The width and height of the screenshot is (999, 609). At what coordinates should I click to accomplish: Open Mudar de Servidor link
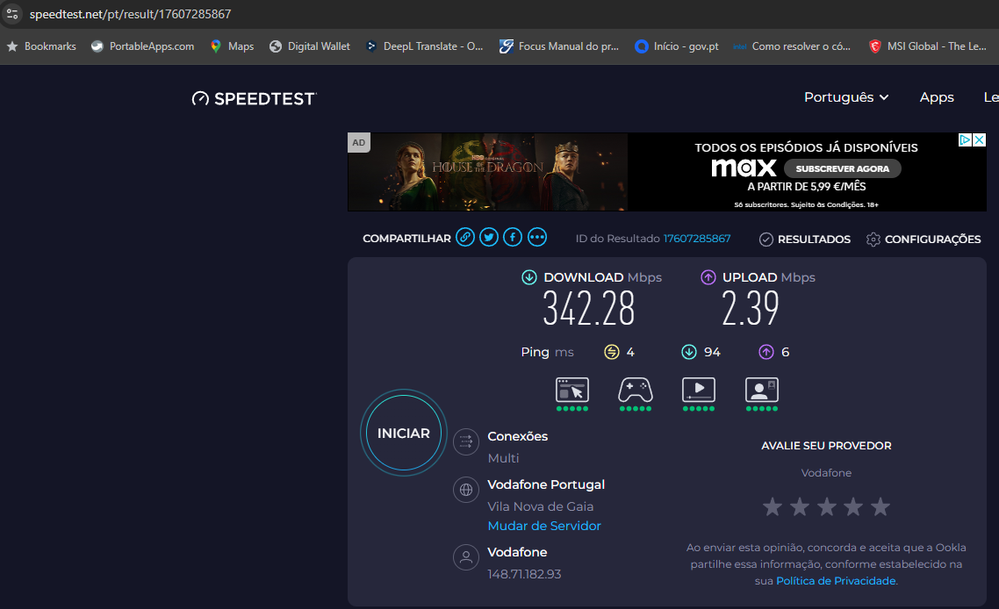pyautogui.click(x=543, y=525)
